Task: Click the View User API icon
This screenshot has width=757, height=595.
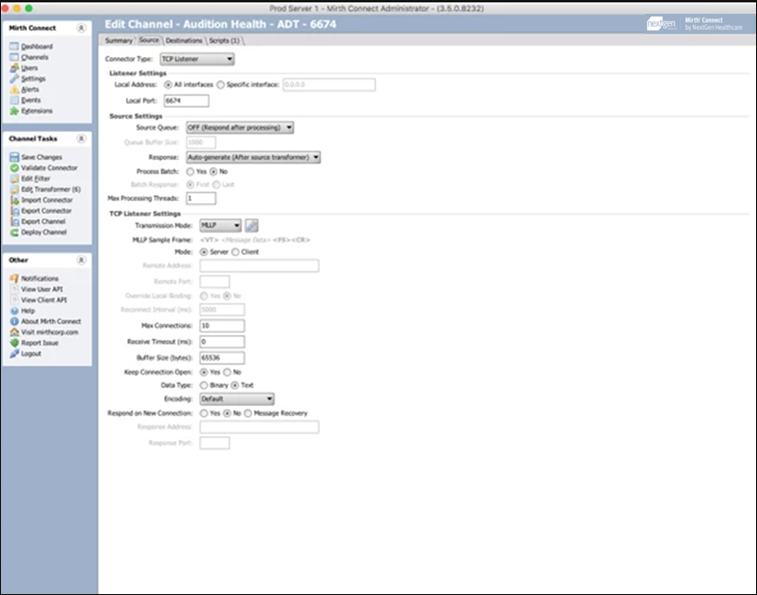Action: coord(14,289)
